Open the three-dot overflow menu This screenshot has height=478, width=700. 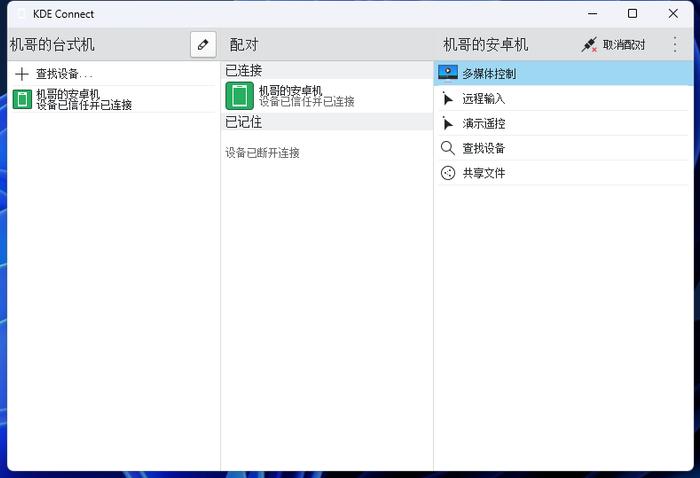point(675,45)
